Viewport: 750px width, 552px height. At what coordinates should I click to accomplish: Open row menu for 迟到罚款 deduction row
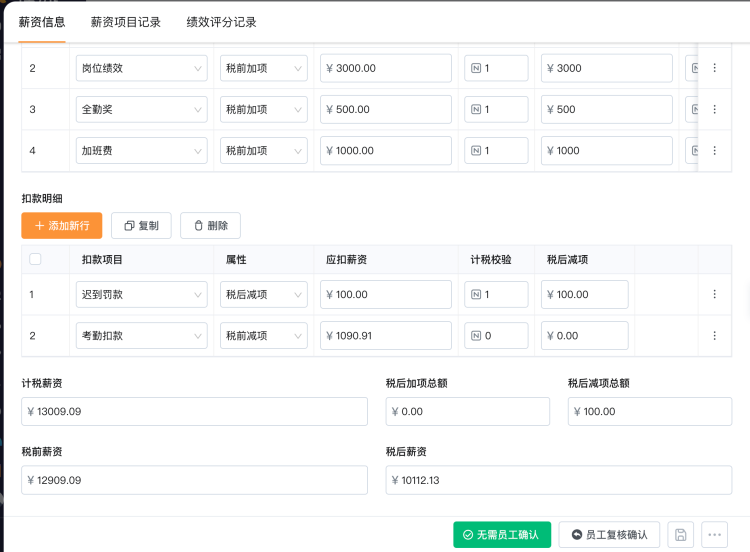click(714, 295)
